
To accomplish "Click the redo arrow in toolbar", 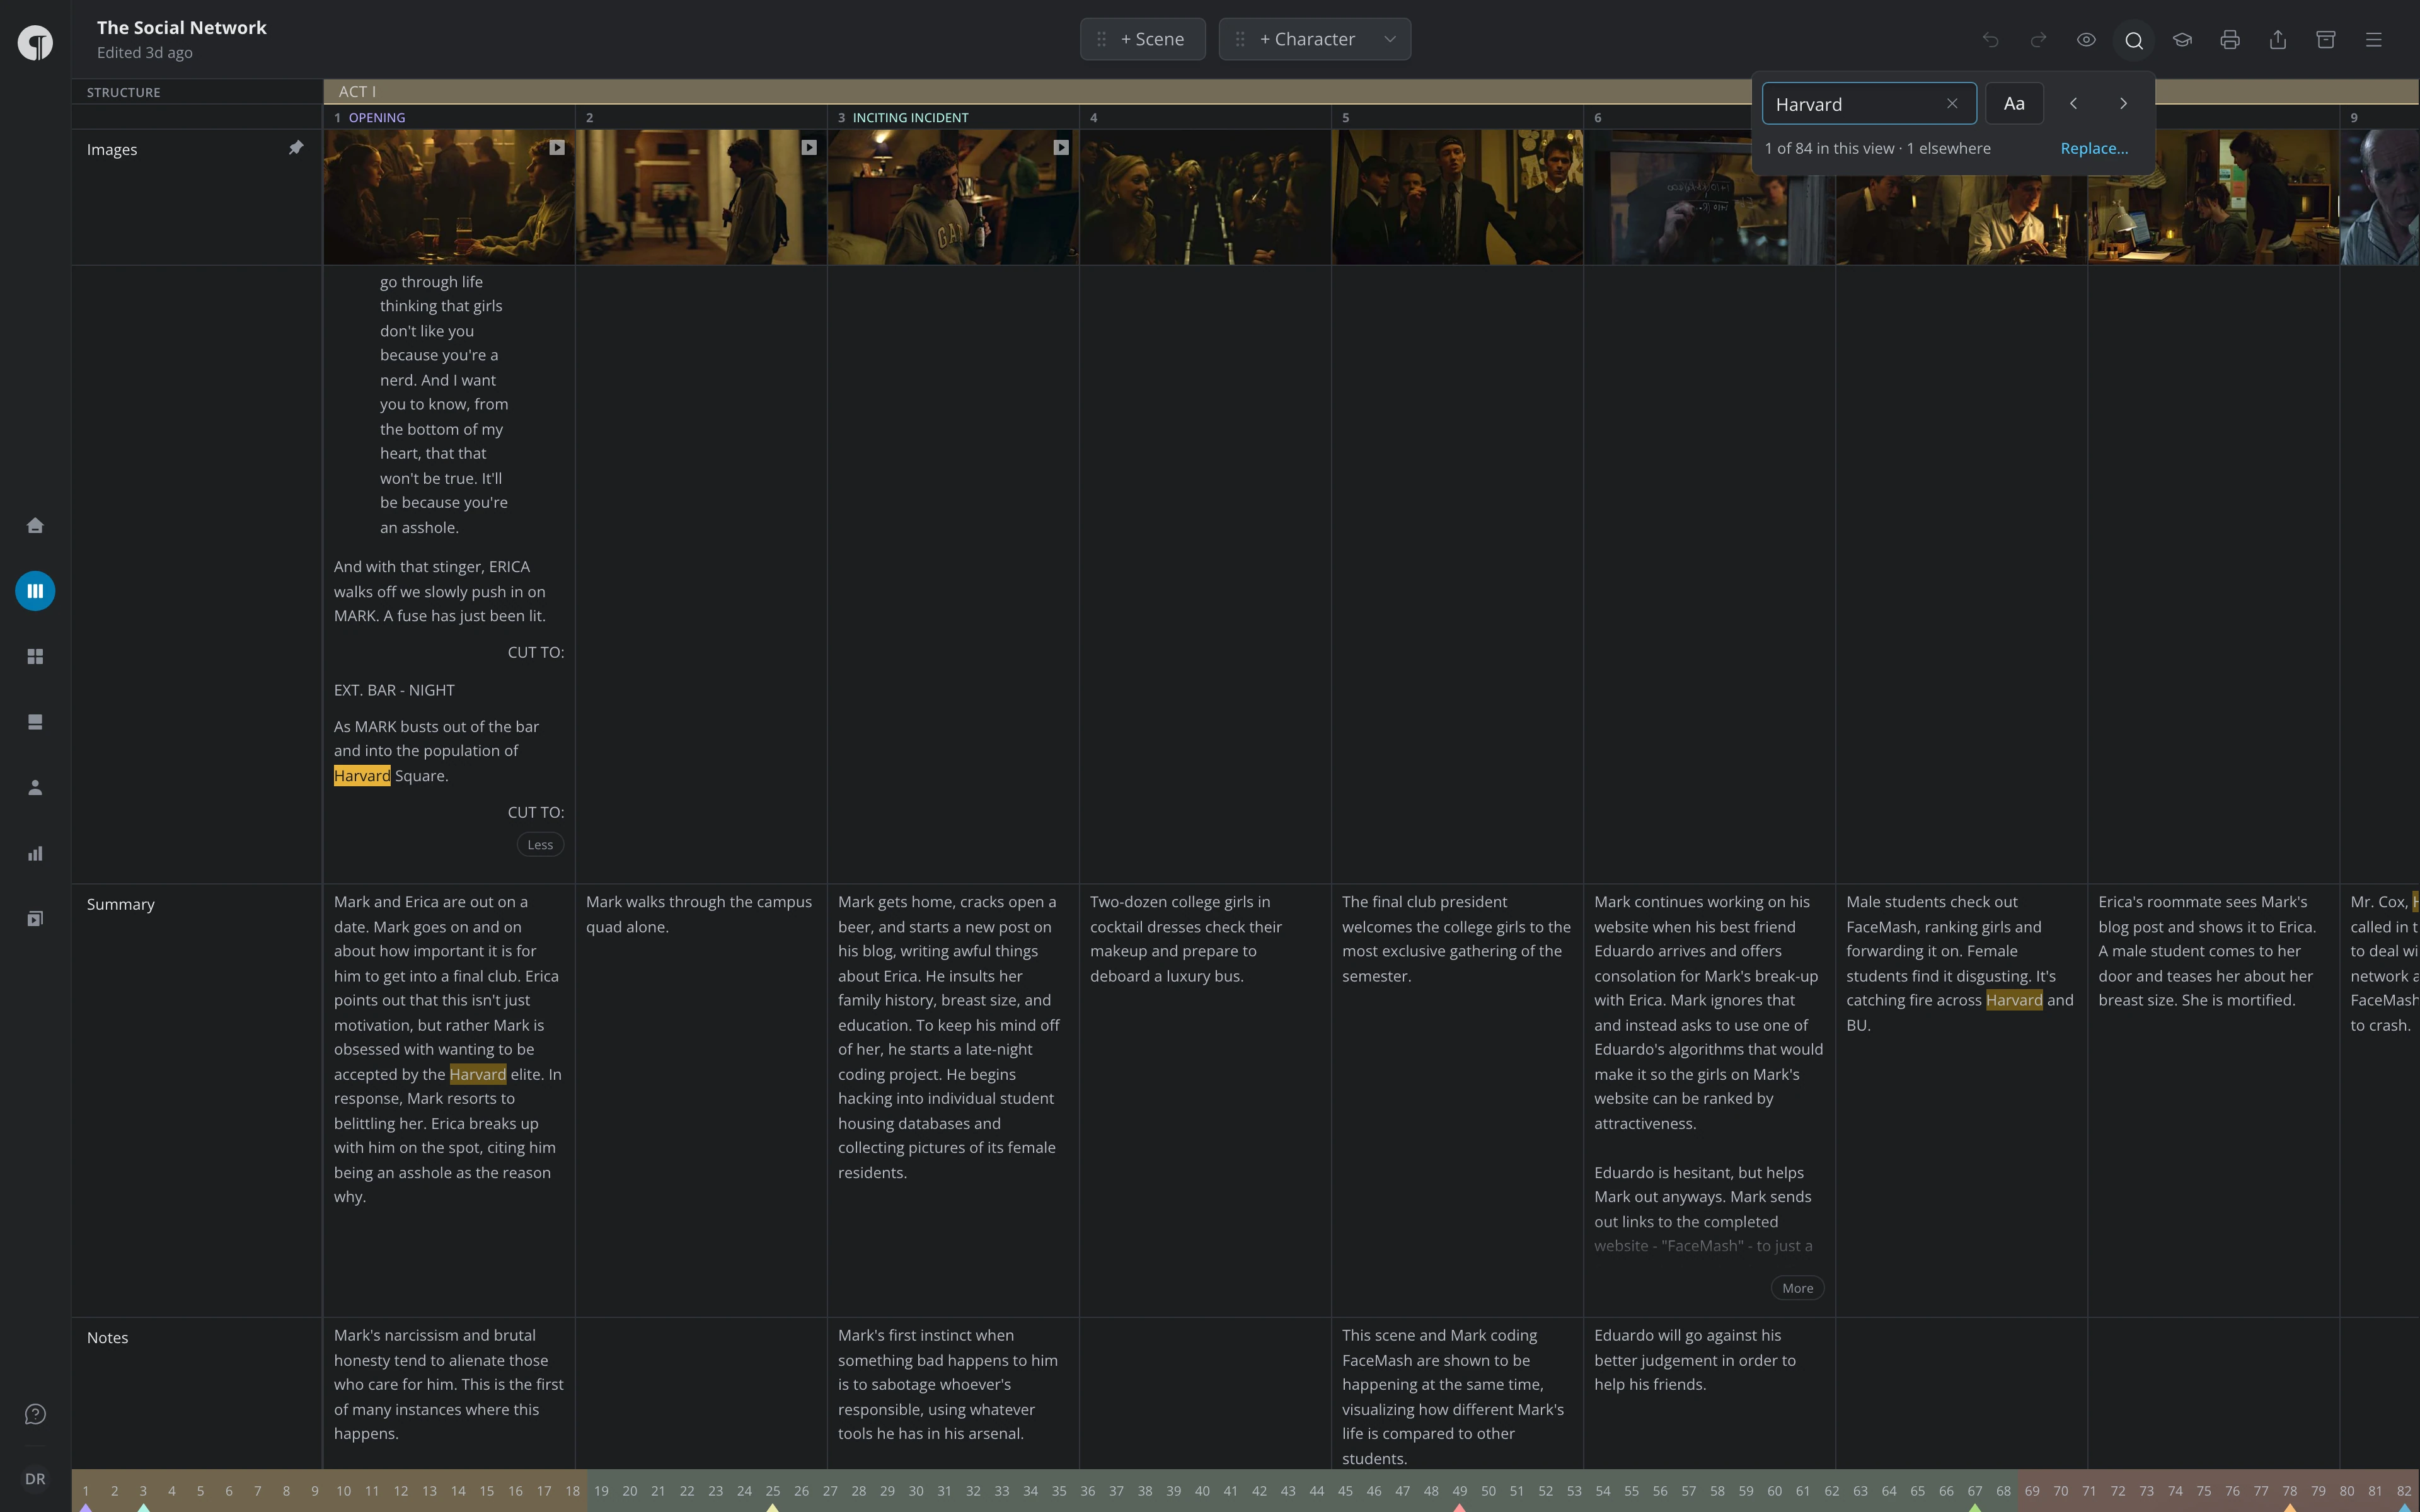I will click(x=2038, y=40).
